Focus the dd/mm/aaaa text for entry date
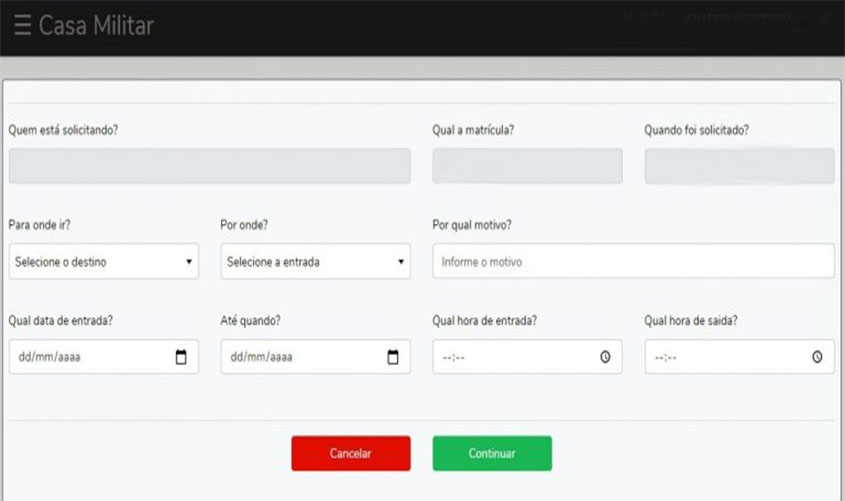 click(48, 357)
